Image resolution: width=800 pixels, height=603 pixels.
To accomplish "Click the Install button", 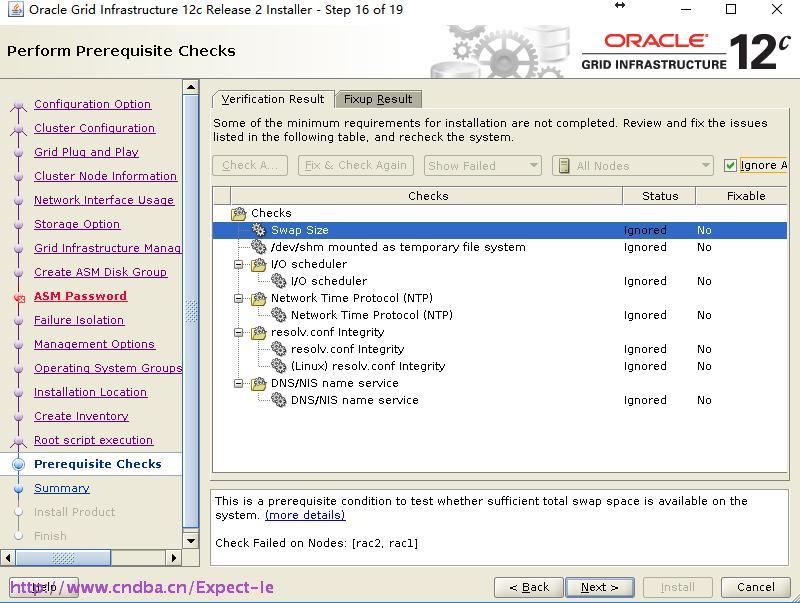I will [678, 587].
